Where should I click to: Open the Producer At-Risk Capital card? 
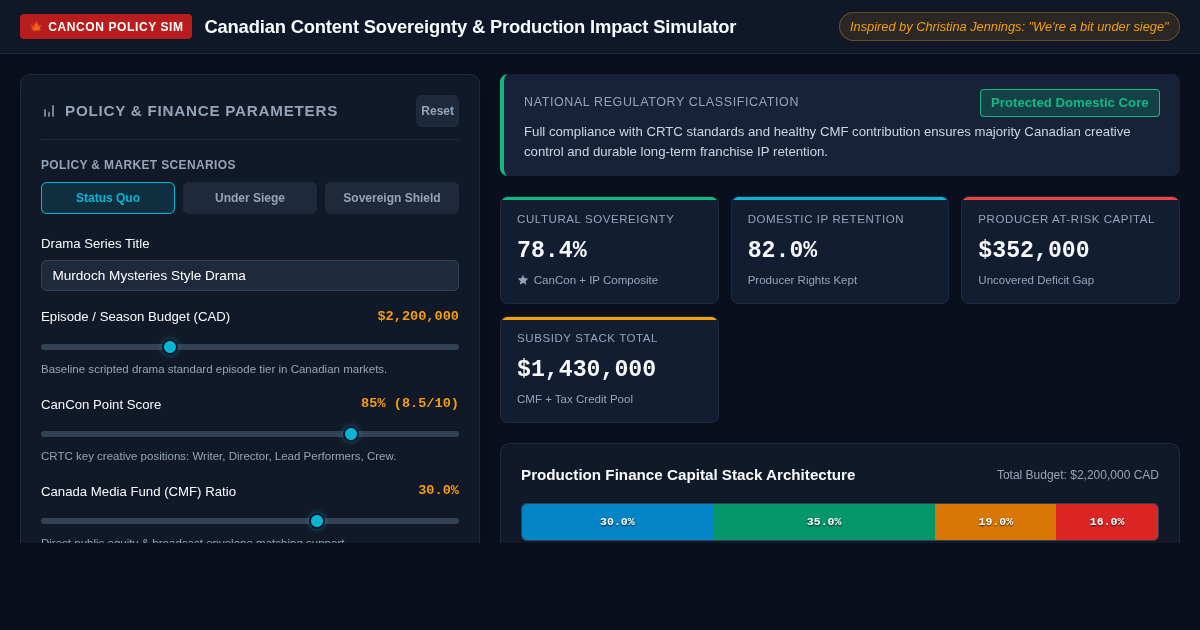click(1070, 250)
